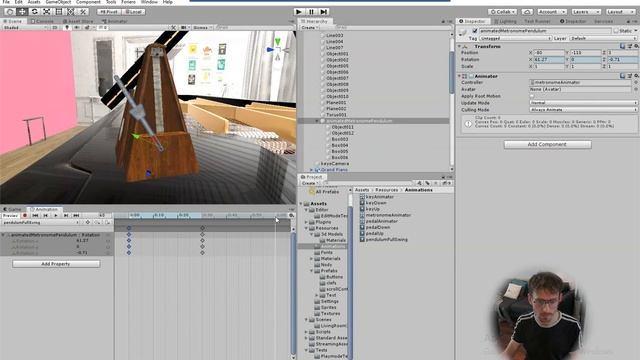
Task: Click the main toolbar Play button
Action: pos(299,12)
